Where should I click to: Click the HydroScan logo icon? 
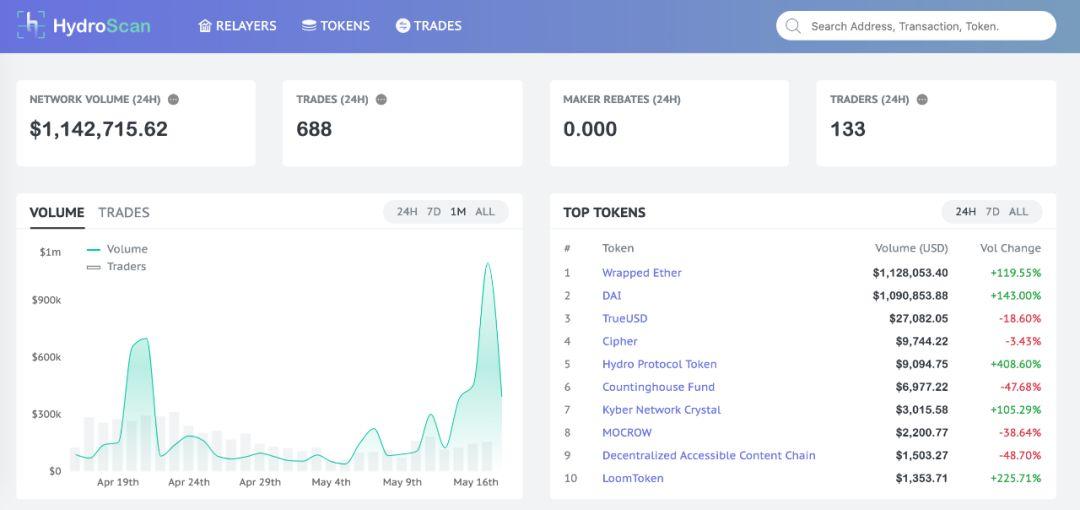tap(31, 25)
